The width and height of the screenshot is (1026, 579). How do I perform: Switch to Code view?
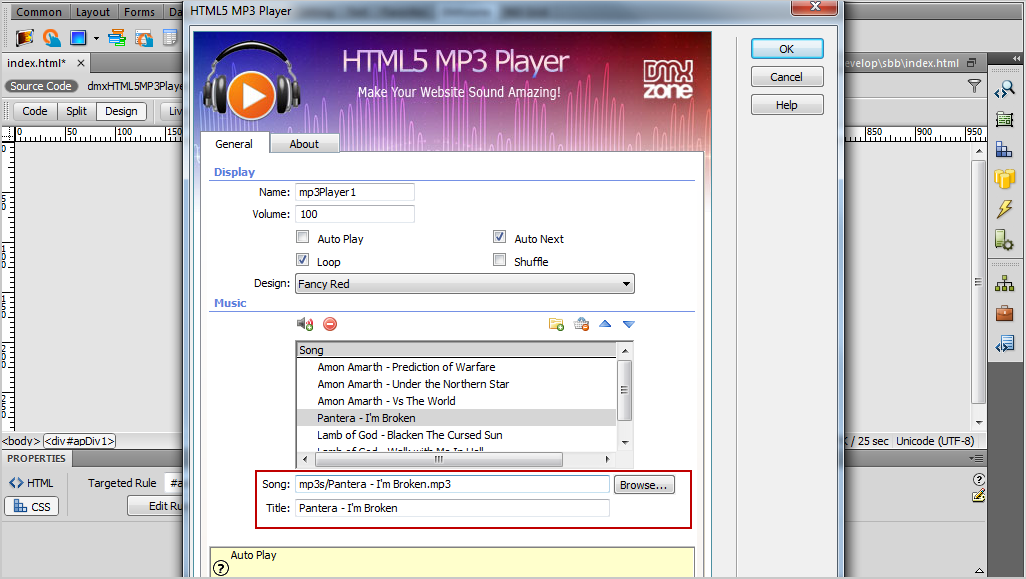[x=35, y=111]
